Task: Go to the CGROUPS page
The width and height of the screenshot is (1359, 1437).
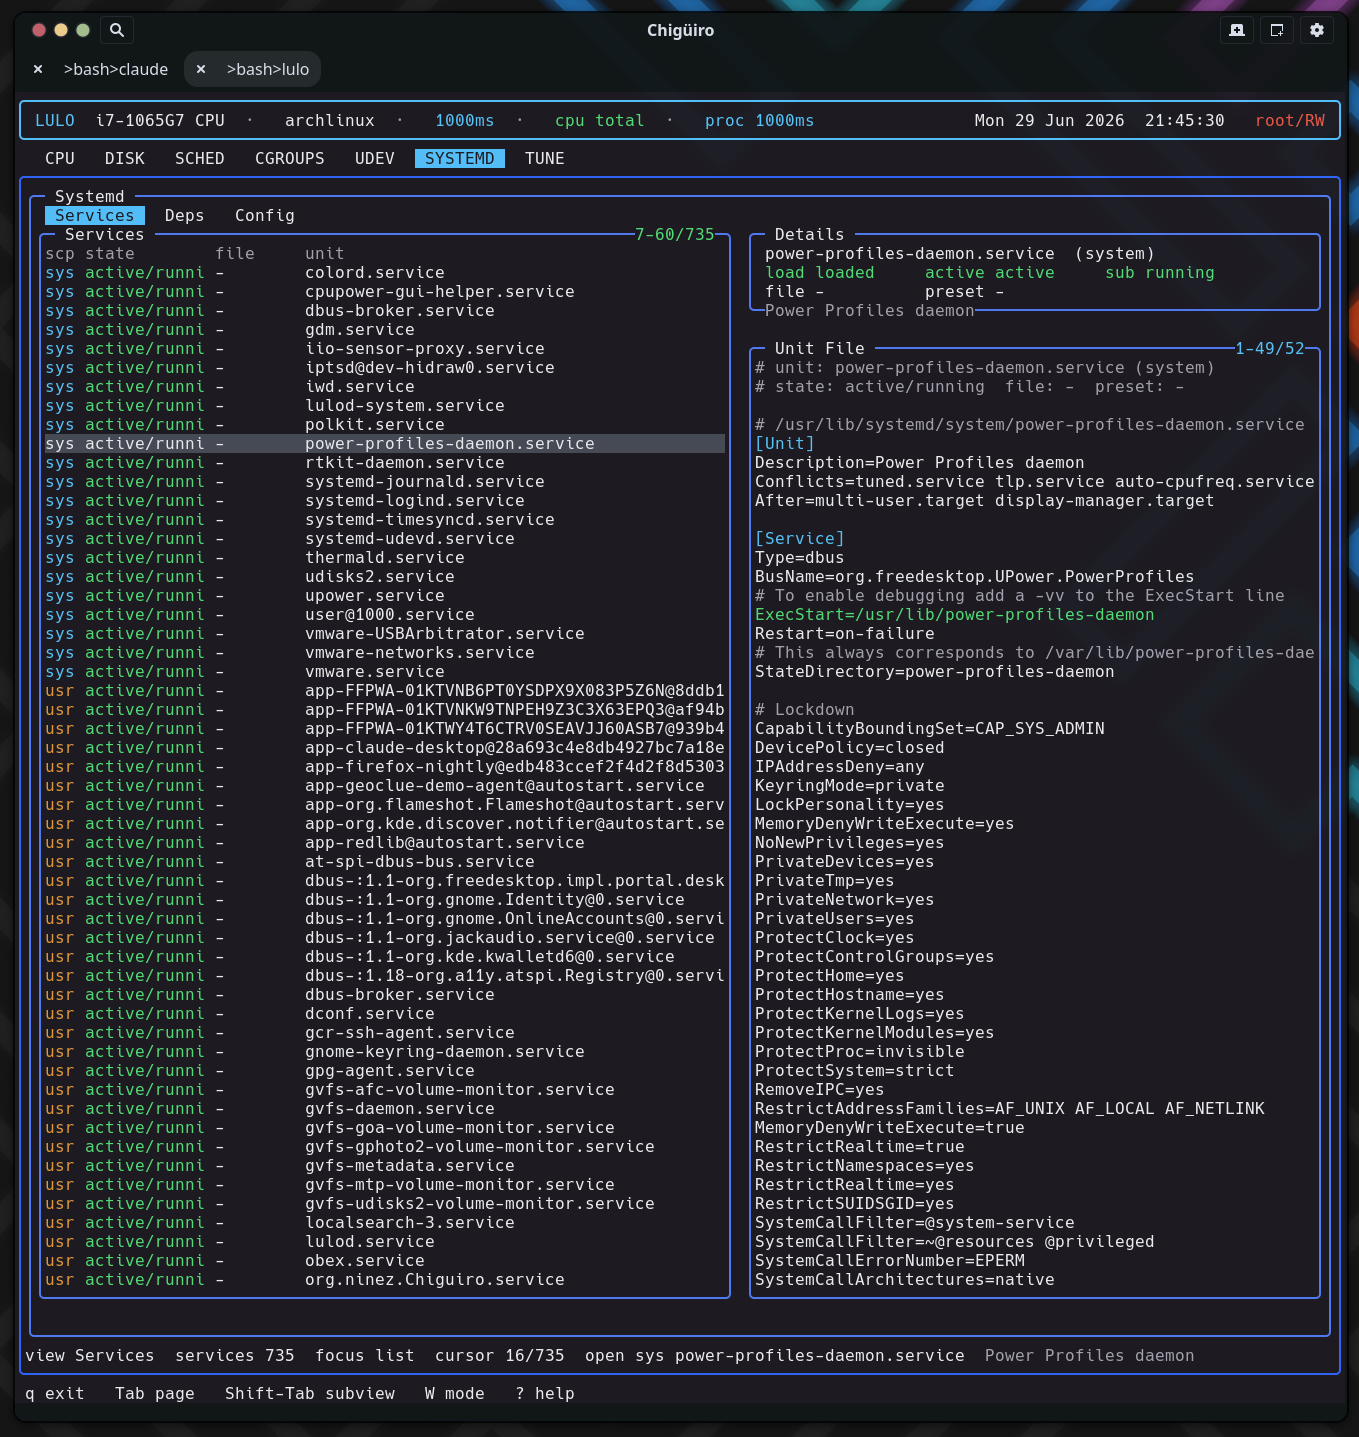Action: point(290,158)
